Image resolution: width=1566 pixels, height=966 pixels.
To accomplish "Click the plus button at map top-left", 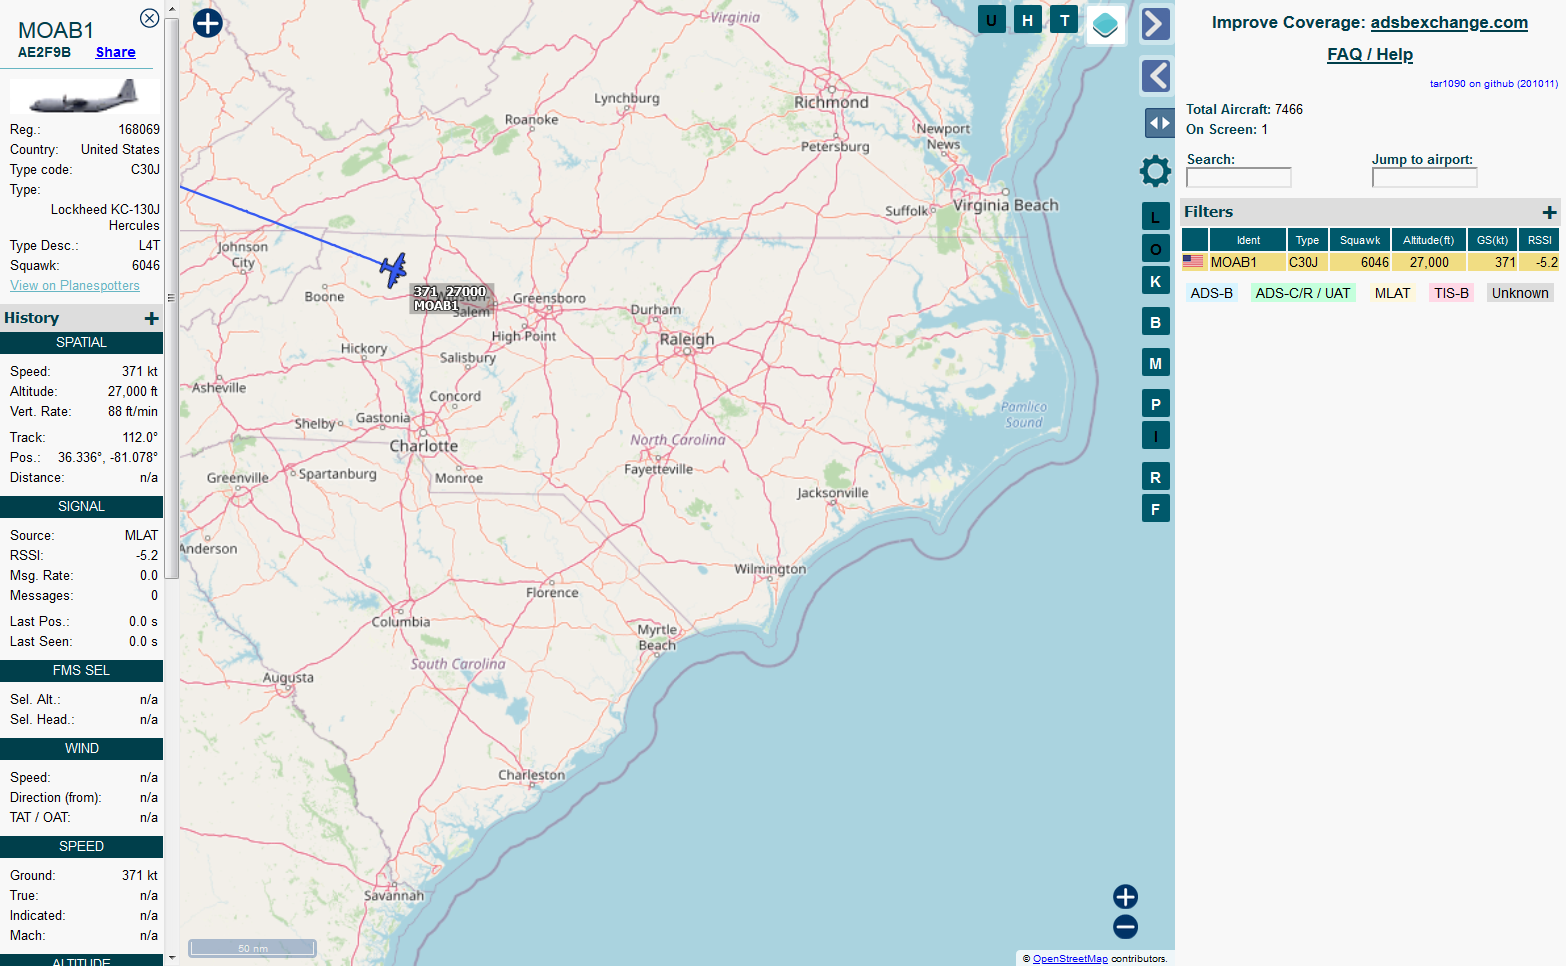I will point(207,22).
